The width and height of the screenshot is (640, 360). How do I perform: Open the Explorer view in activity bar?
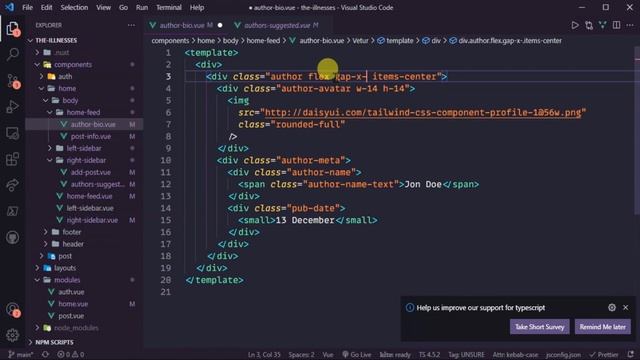13,29
